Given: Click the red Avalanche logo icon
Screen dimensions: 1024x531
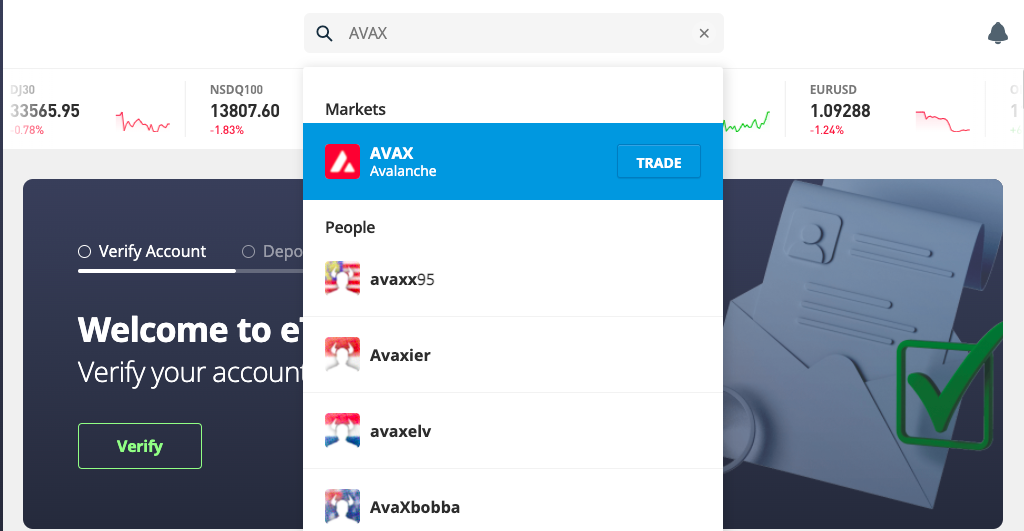Looking at the screenshot, I should (x=342, y=161).
